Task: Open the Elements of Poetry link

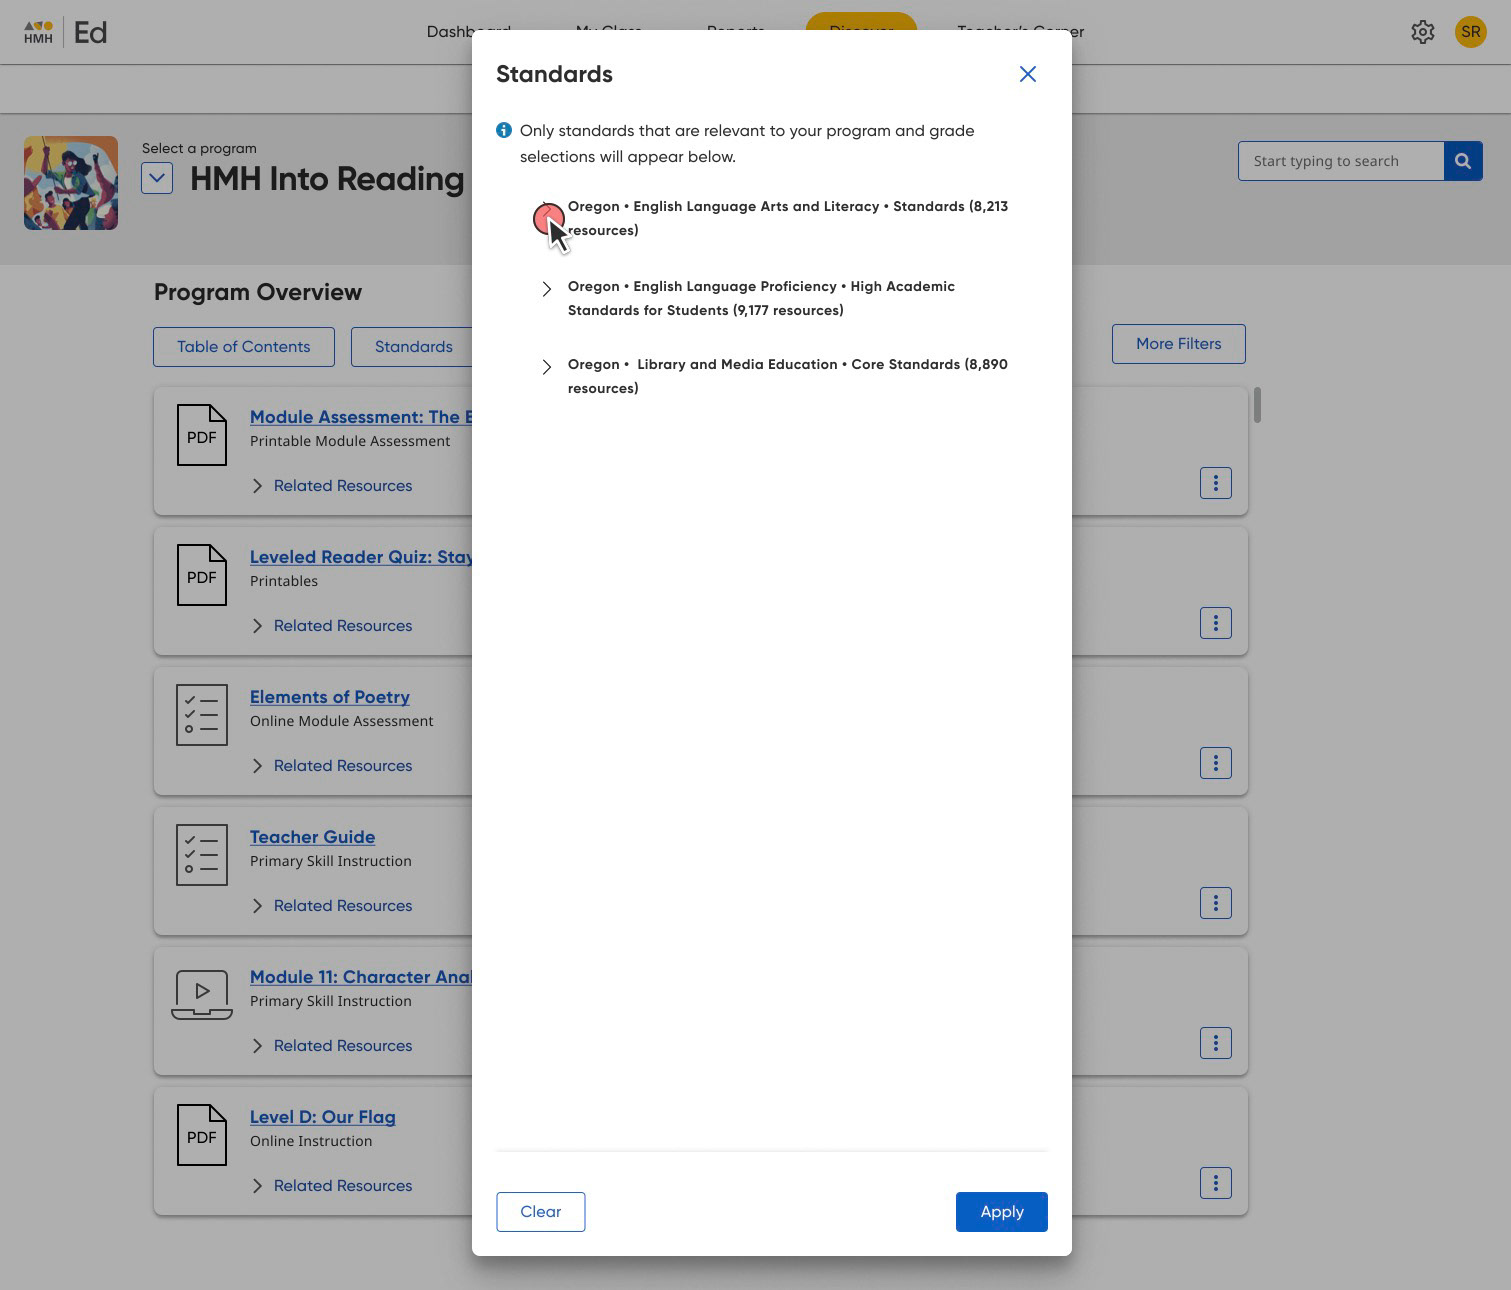Action: pos(330,697)
